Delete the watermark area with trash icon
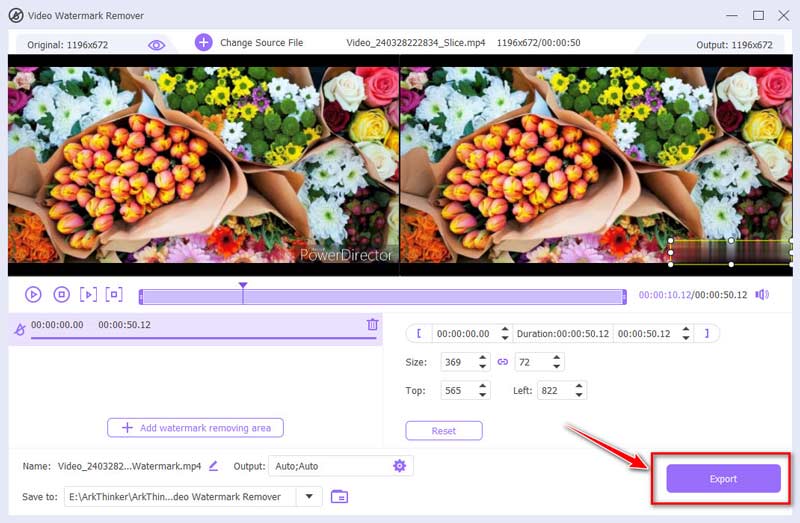 click(x=372, y=324)
